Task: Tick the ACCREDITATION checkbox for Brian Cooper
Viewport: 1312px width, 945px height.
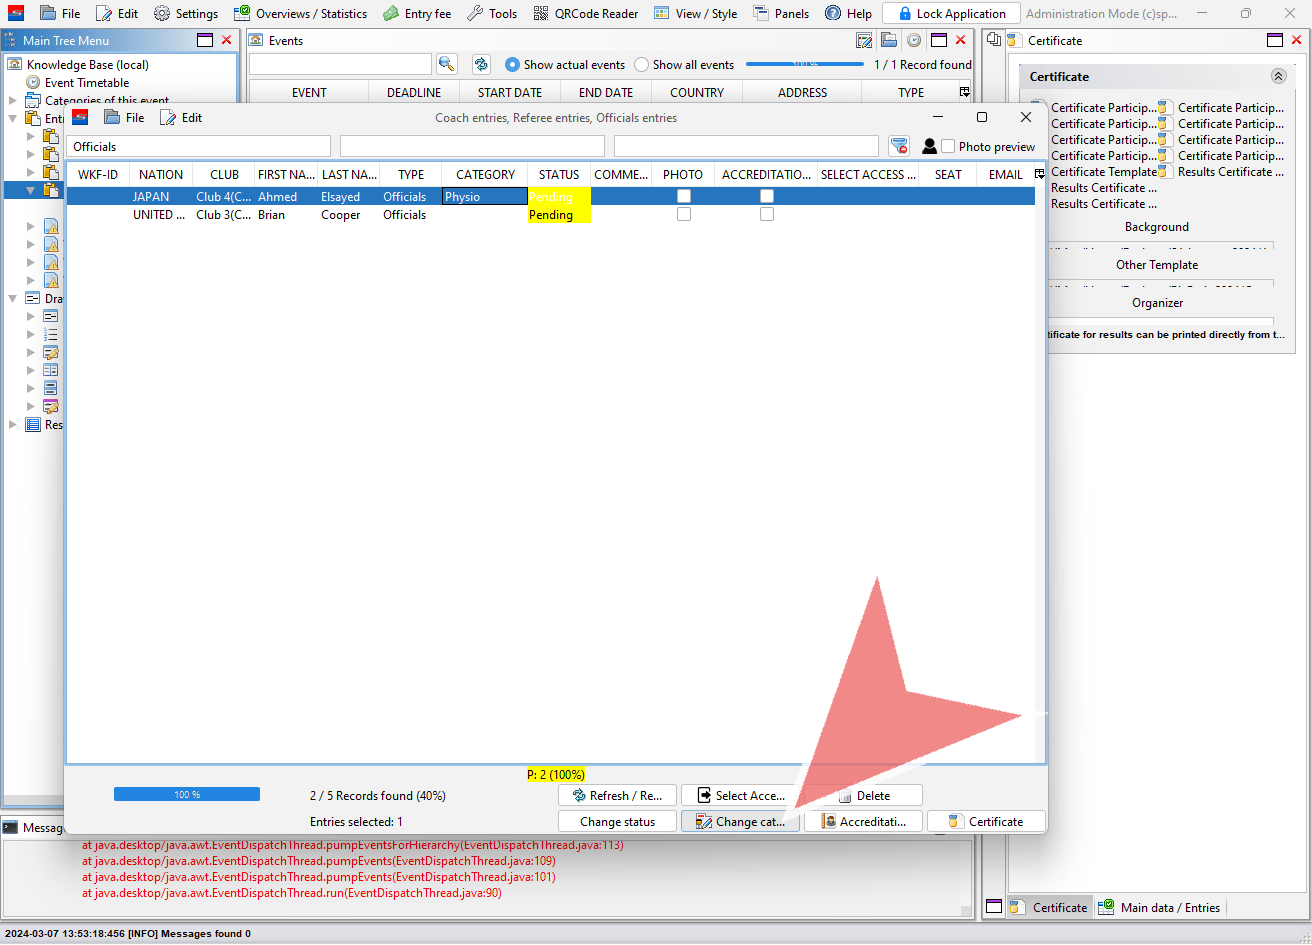Action: click(767, 214)
